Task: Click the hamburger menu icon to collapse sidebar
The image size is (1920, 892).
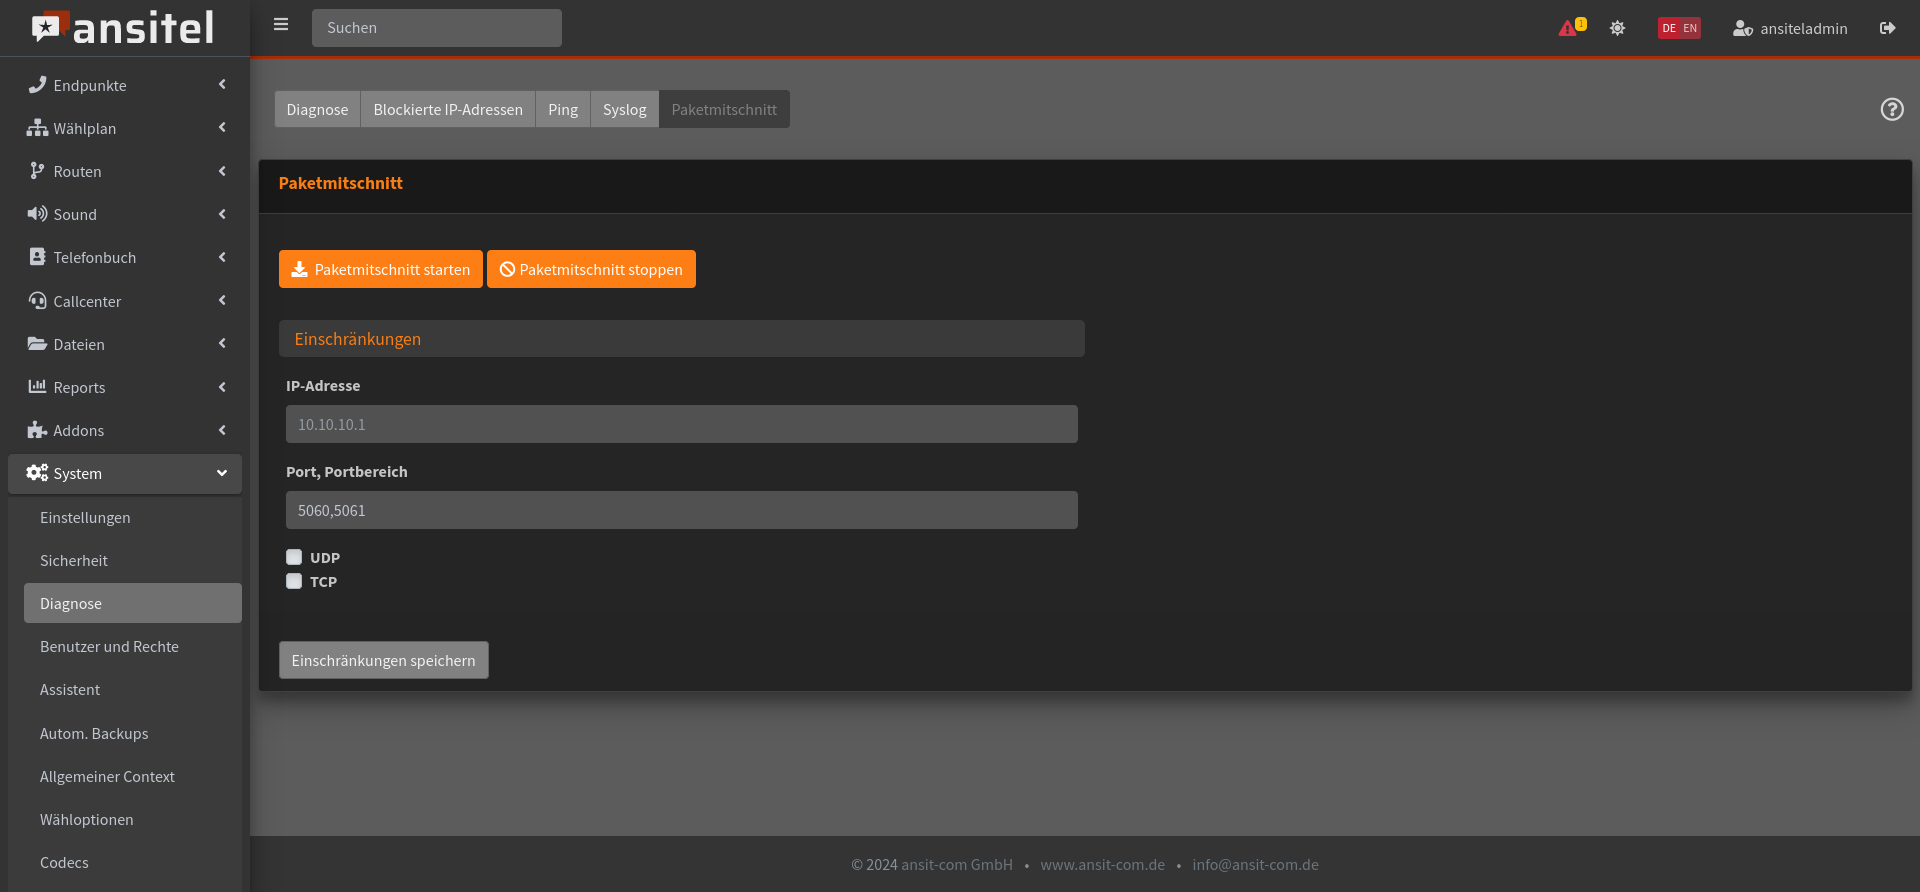Action: click(x=281, y=25)
